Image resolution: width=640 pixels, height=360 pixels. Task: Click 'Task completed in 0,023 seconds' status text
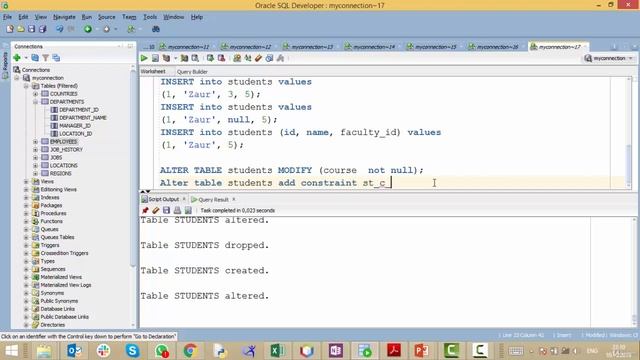click(x=238, y=211)
